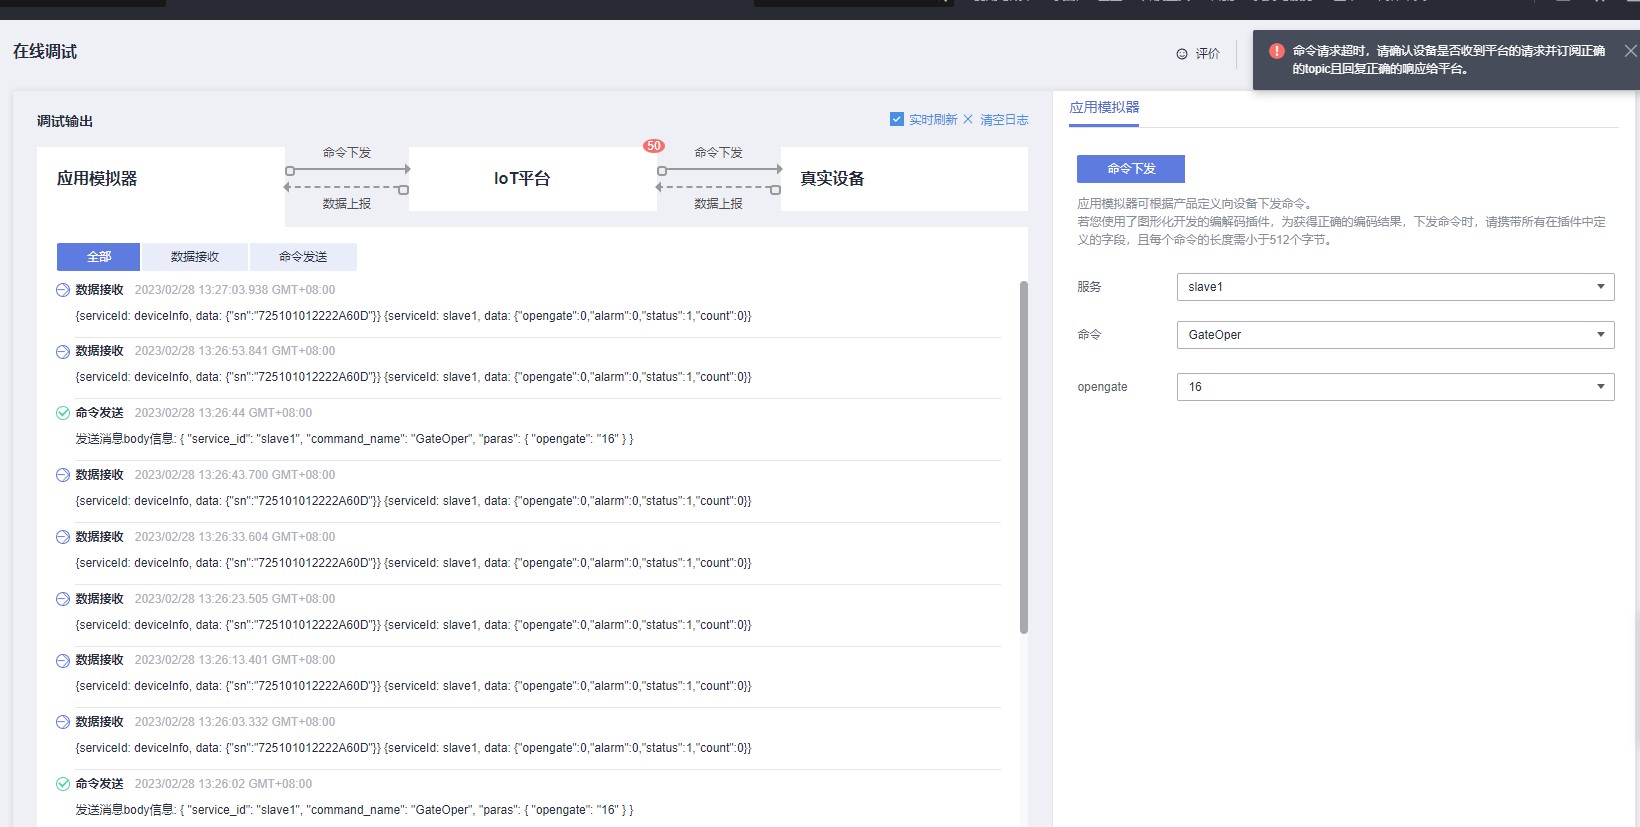
Task: Click the IoT平台 box in the flow diagram
Action: click(x=533, y=179)
